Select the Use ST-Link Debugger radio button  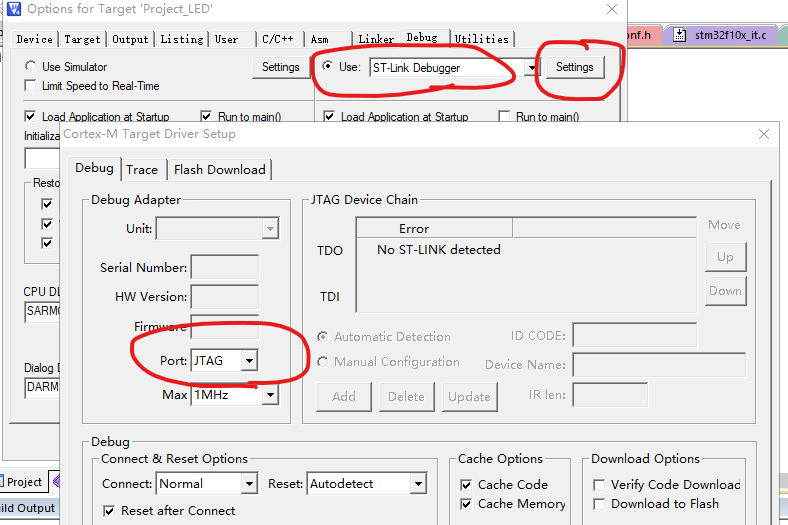pyautogui.click(x=328, y=66)
